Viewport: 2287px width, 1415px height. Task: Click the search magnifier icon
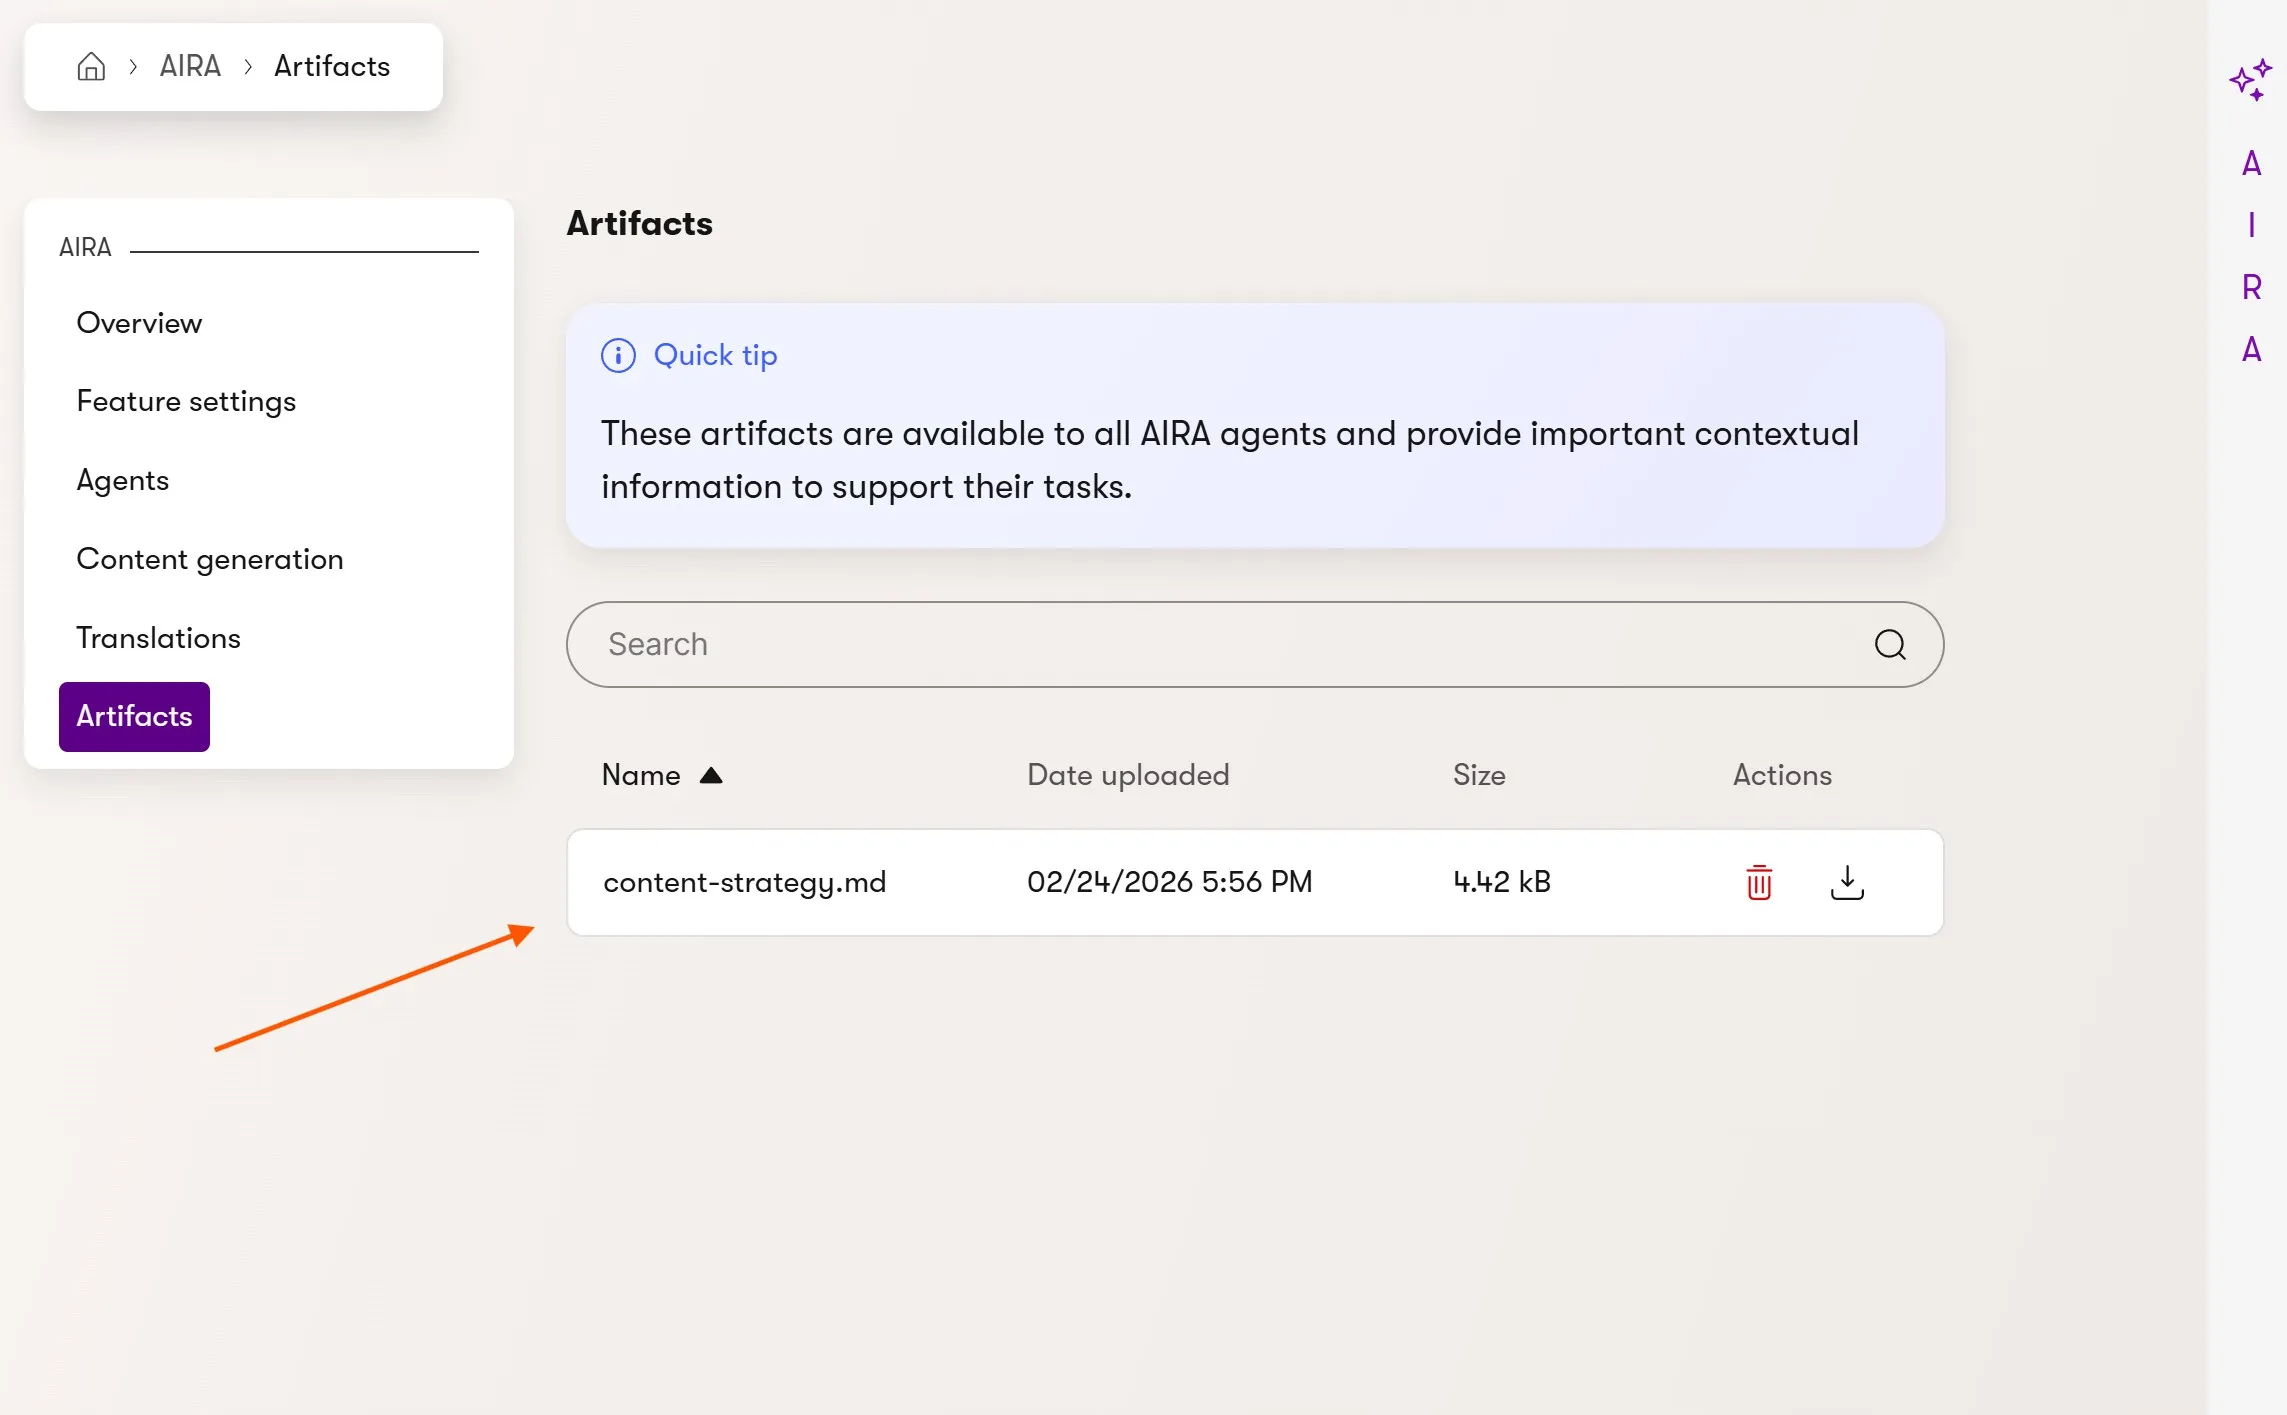tap(1889, 644)
